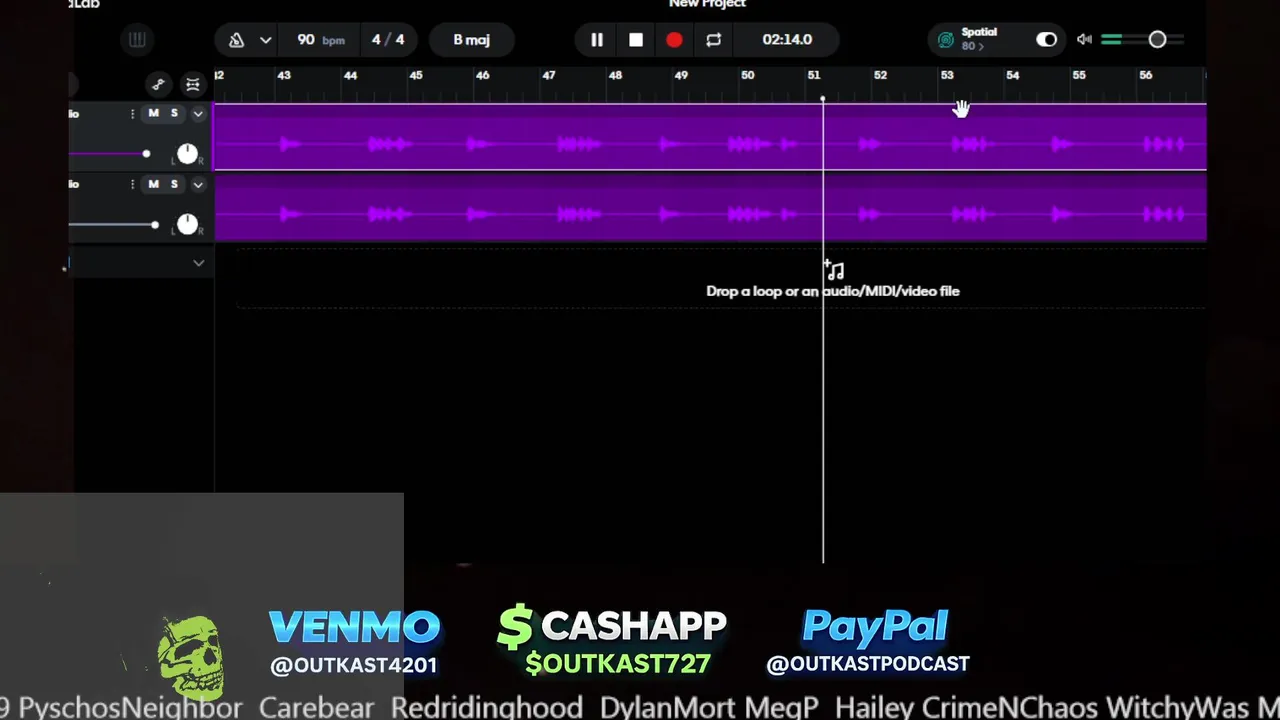This screenshot has height=720, width=1280.
Task: Click bar 50 on the timeline ruler
Action: 747,75
